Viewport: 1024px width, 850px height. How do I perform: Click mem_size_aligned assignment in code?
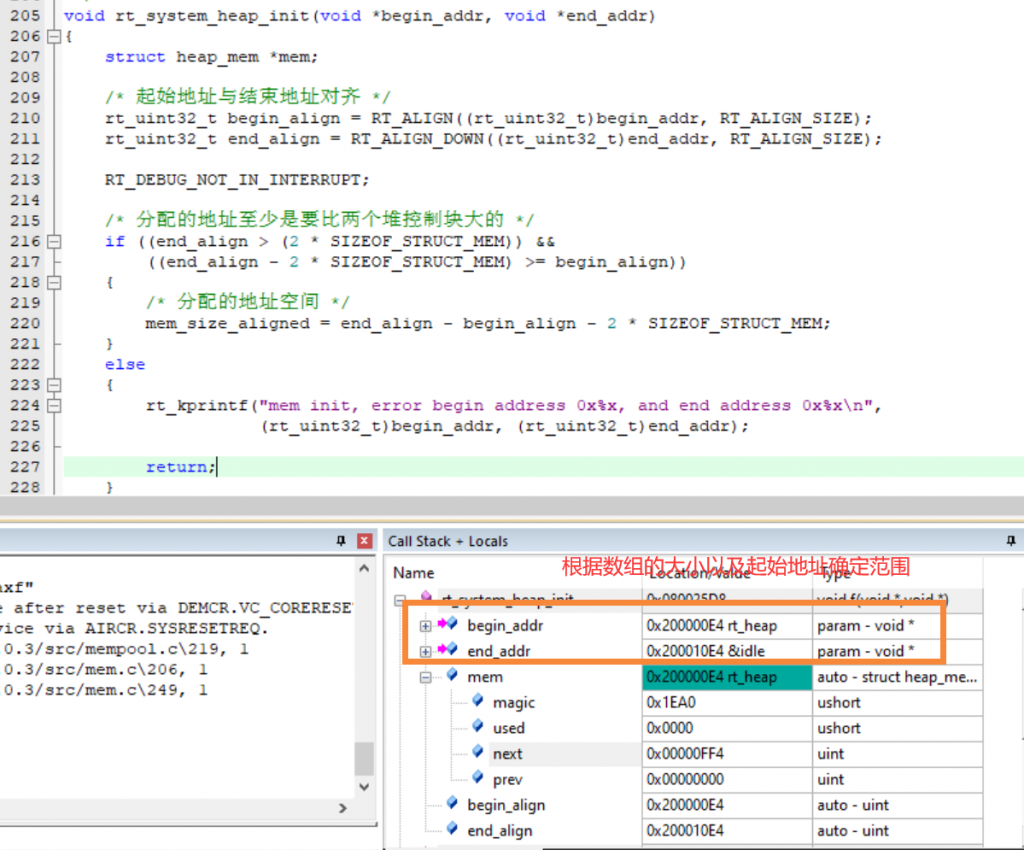[x=488, y=323]
